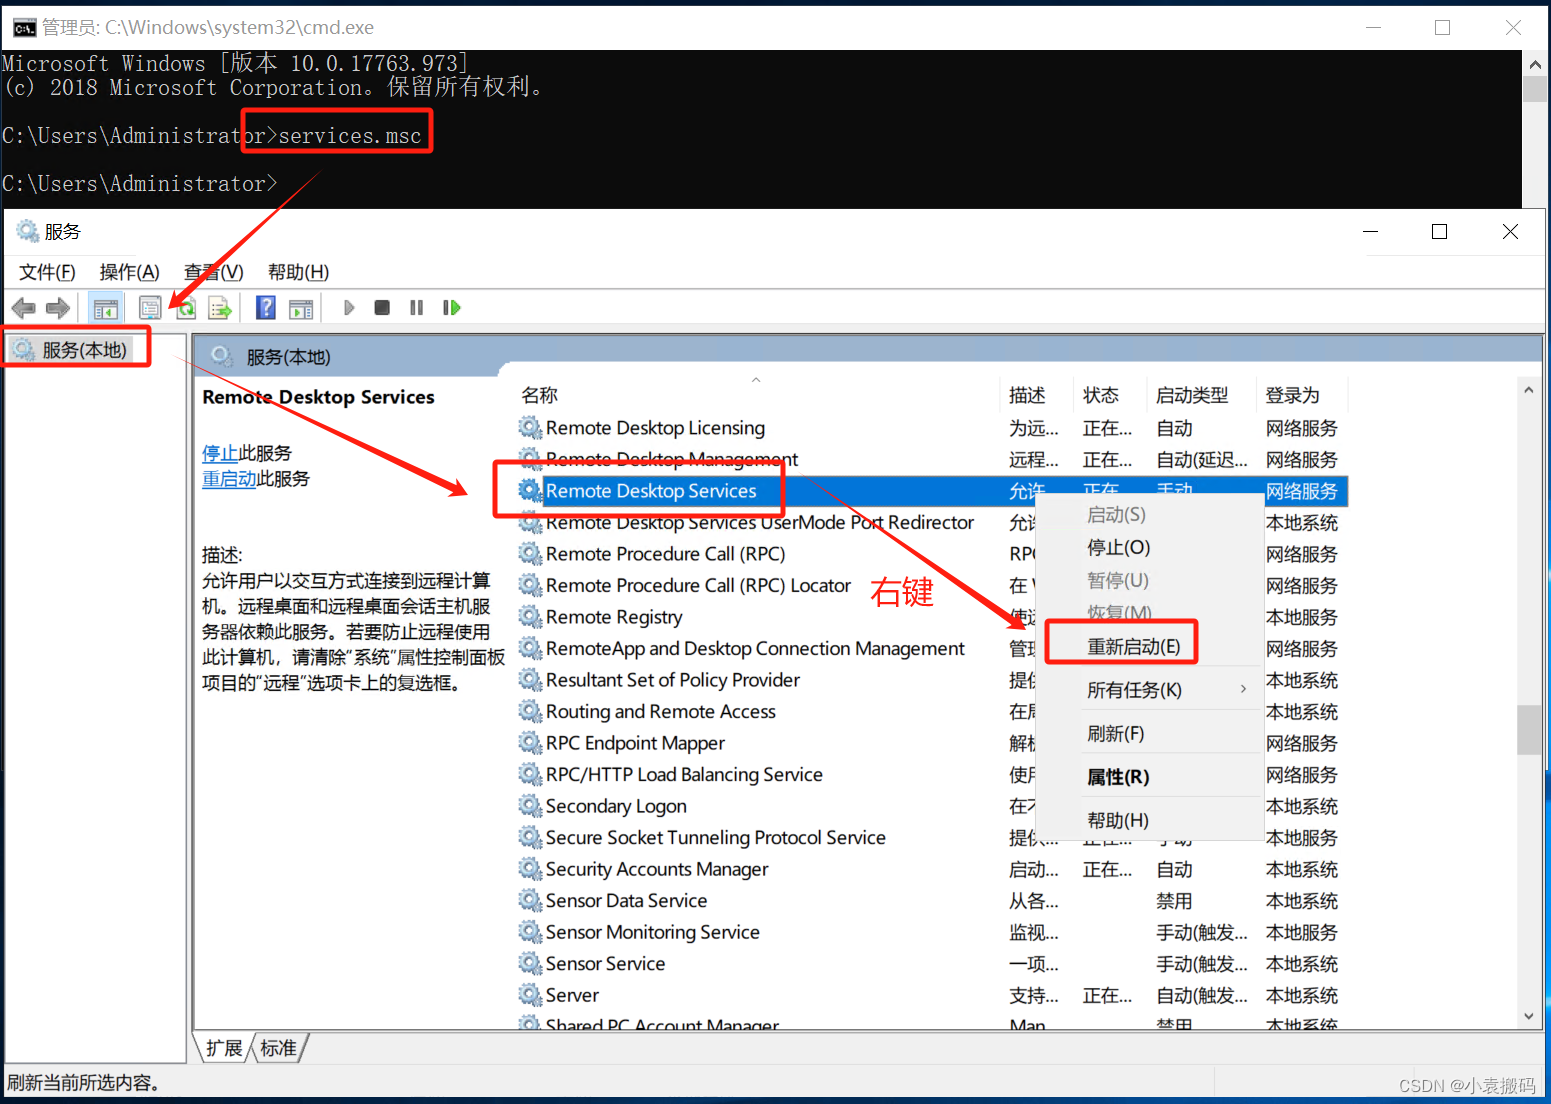Maximize the 服务 window
This screenshot has height=1104, width=1551.
[x=1440, y=231]
